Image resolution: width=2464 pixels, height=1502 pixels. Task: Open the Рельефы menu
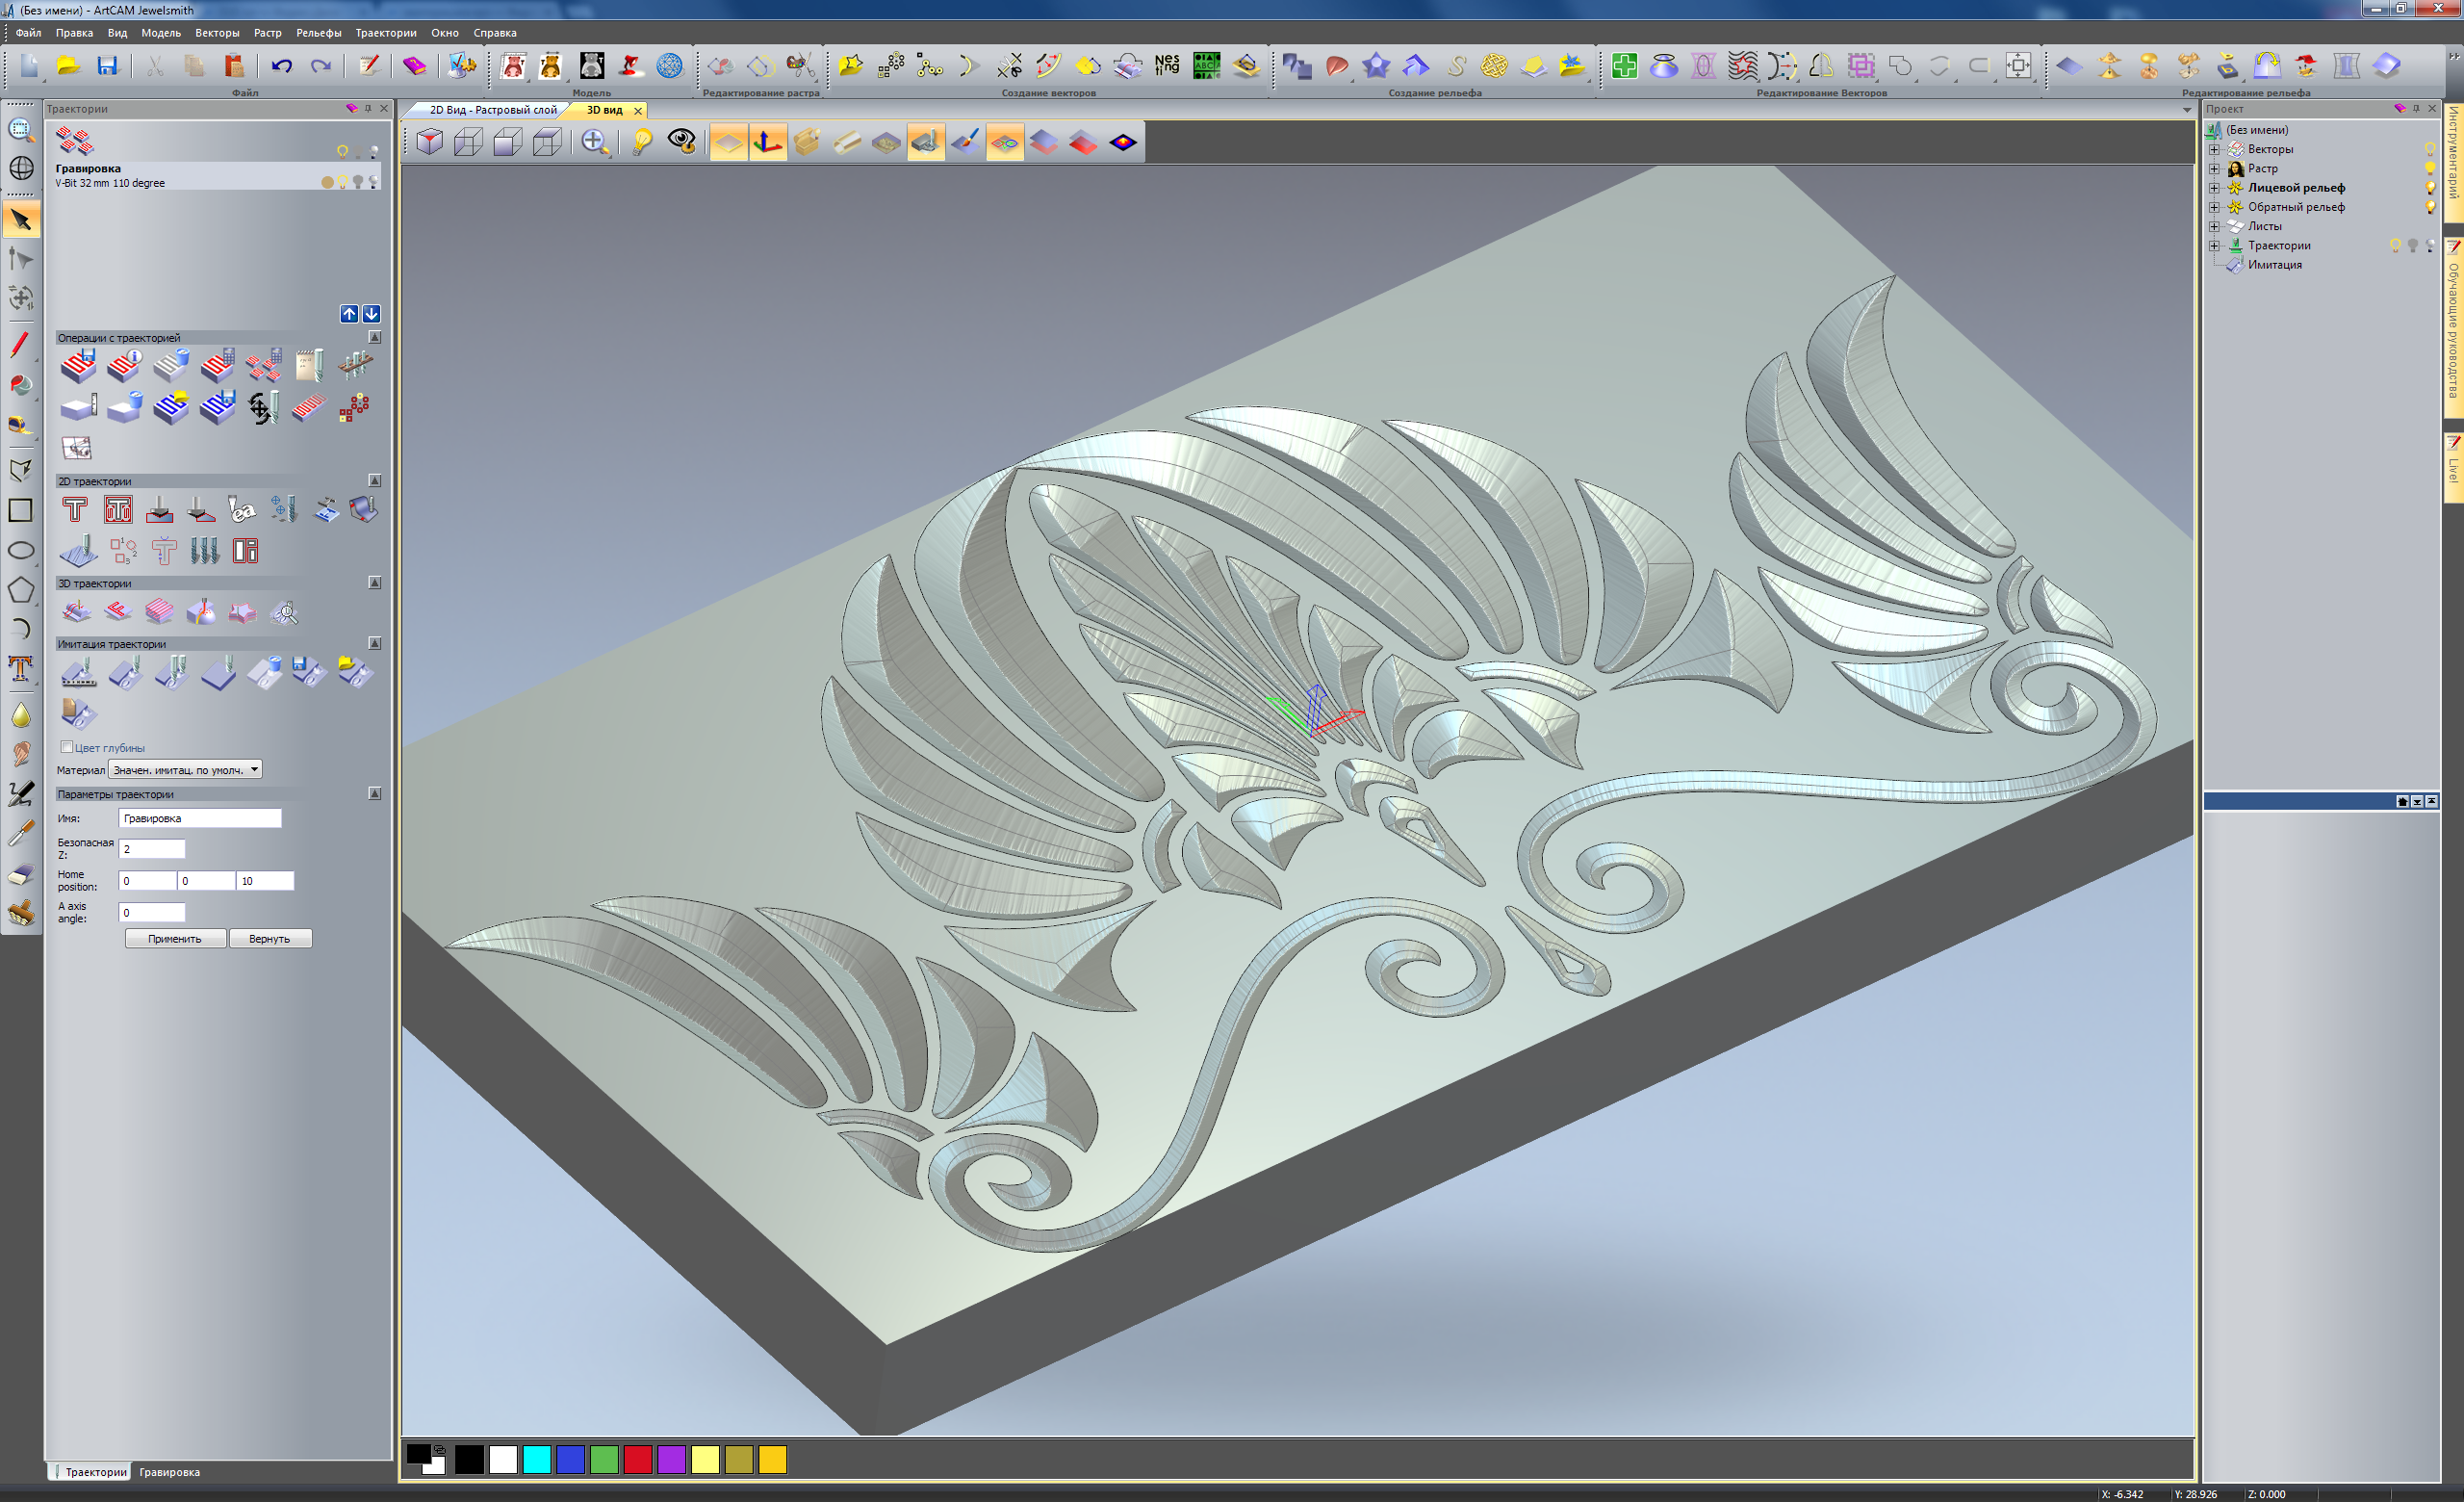pyautogui.click(x=318, y=33)
